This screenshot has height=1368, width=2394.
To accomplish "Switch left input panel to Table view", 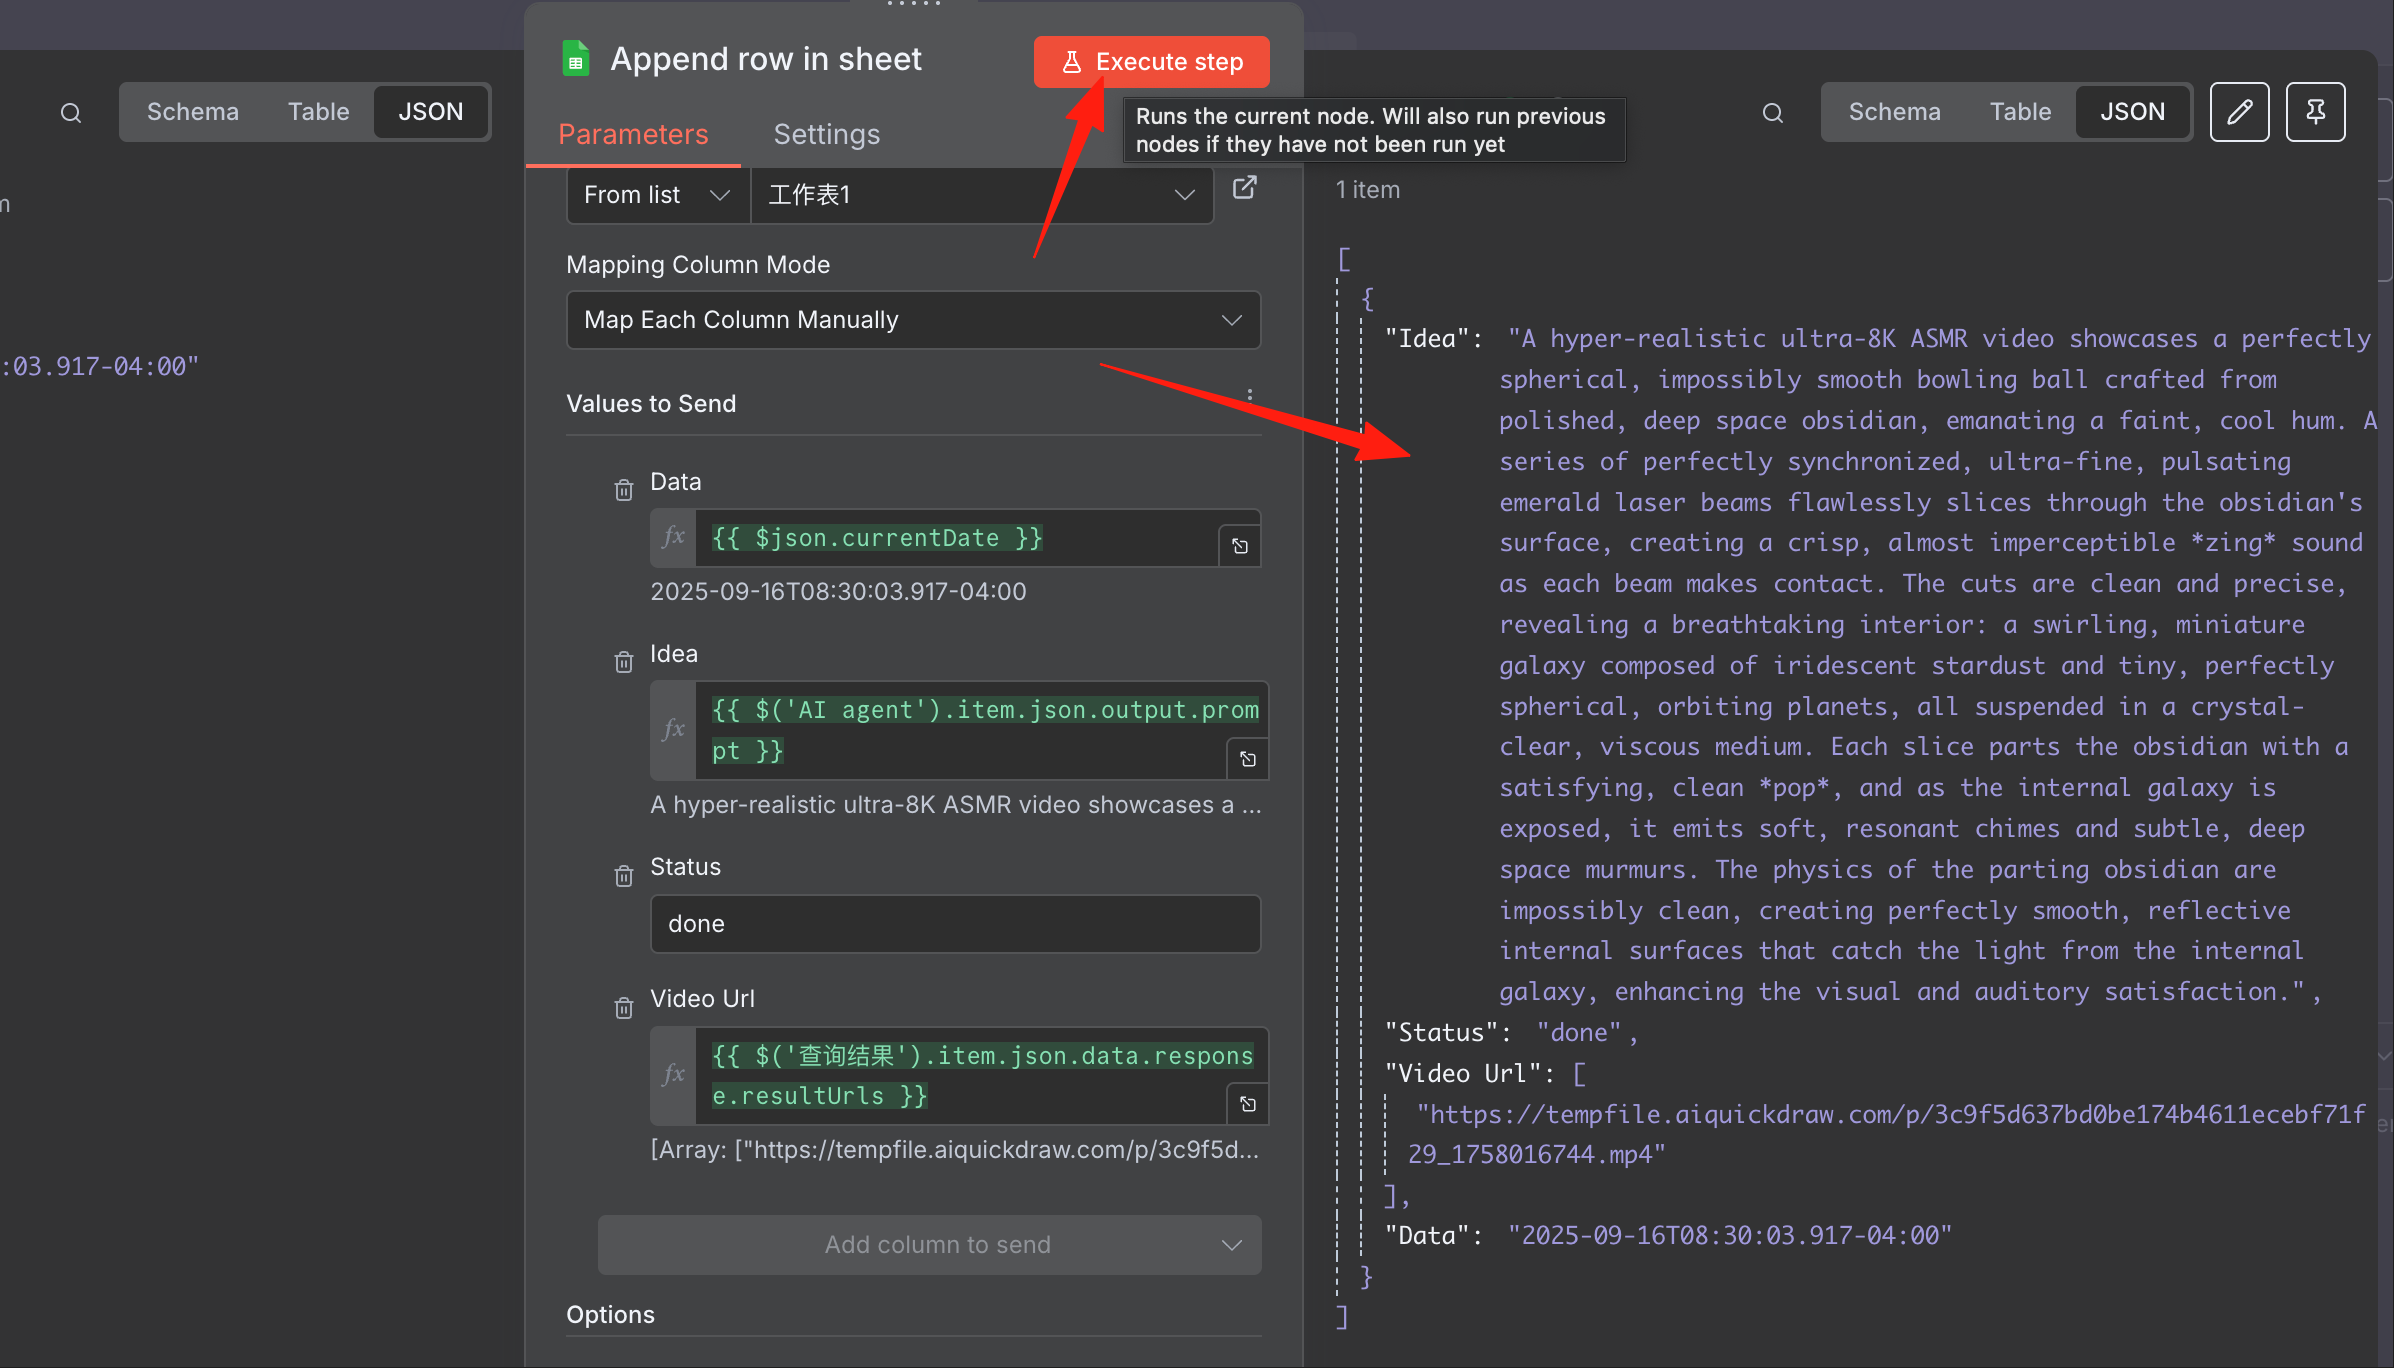I will [x=318, y=112].
